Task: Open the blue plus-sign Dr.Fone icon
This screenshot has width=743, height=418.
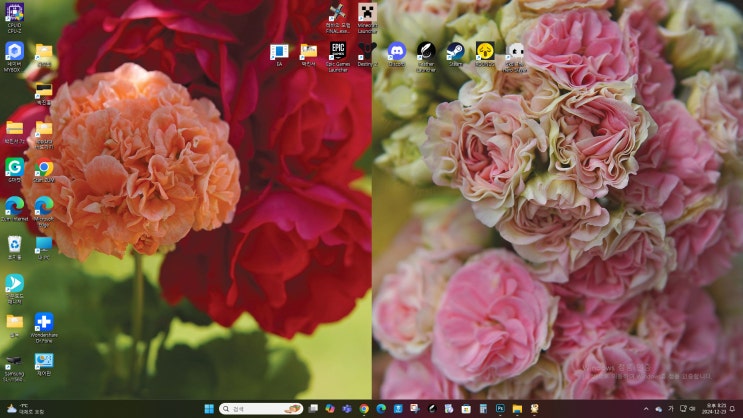Action: 44,322
